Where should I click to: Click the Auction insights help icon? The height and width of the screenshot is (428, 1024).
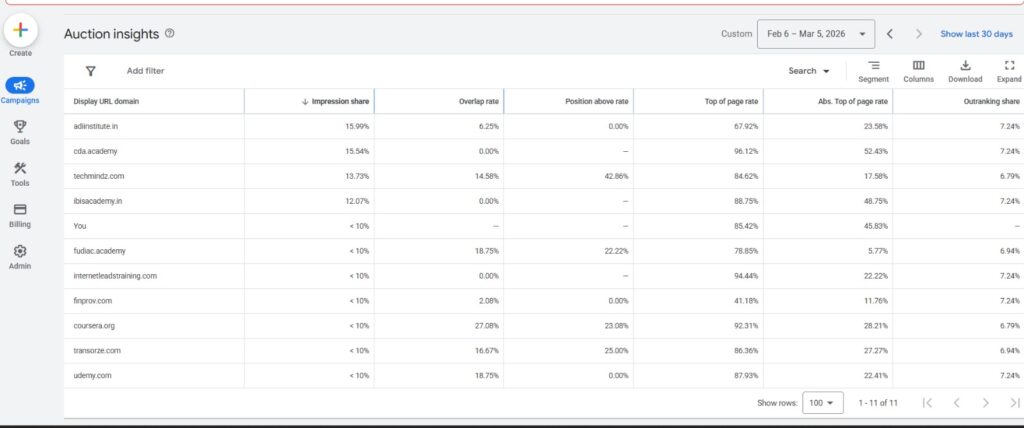coord(170,33)
